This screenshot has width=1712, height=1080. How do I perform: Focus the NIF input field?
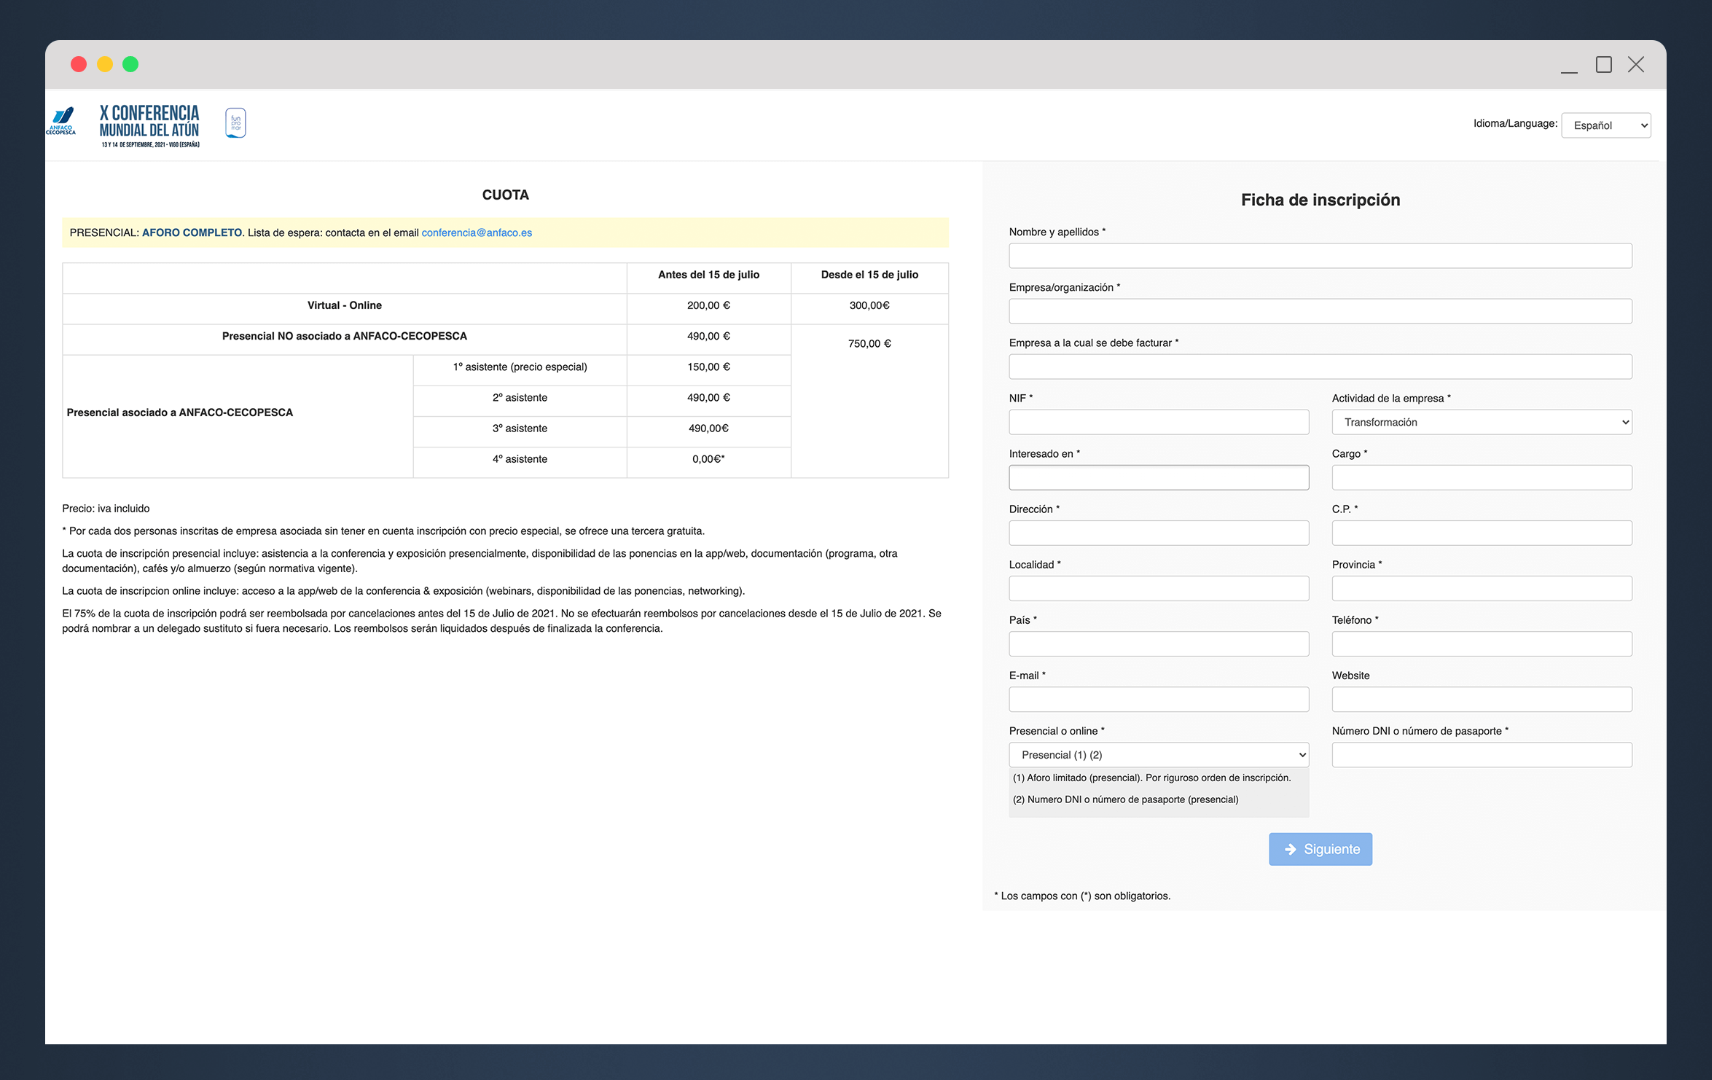pos(1159,422)
